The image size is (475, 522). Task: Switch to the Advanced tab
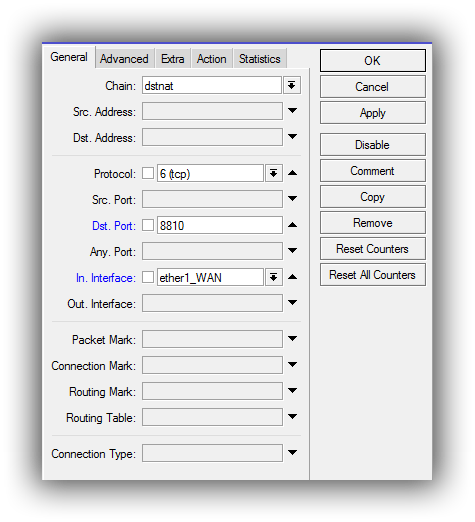pos(124,59)
